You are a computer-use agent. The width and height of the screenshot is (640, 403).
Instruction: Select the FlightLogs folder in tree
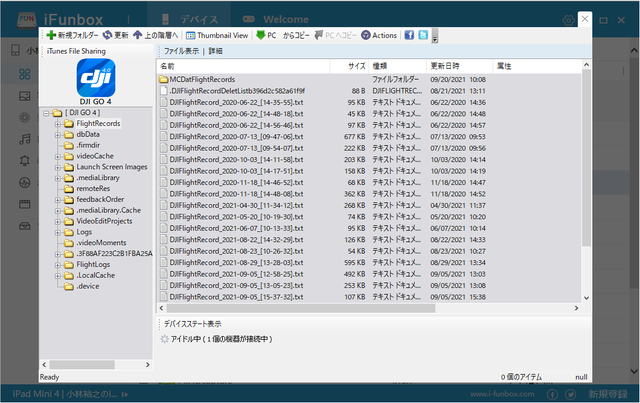point(93,265)
